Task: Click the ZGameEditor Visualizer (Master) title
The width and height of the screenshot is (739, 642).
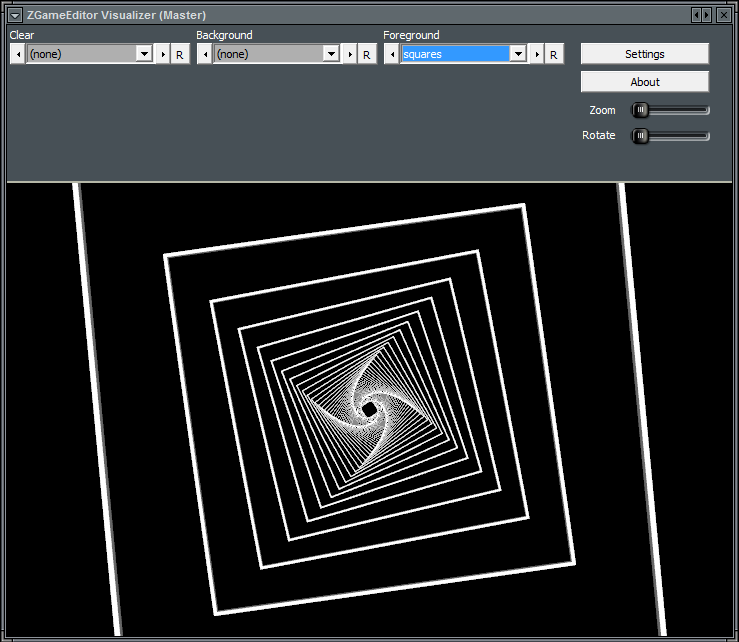Action: coord(116,15)
